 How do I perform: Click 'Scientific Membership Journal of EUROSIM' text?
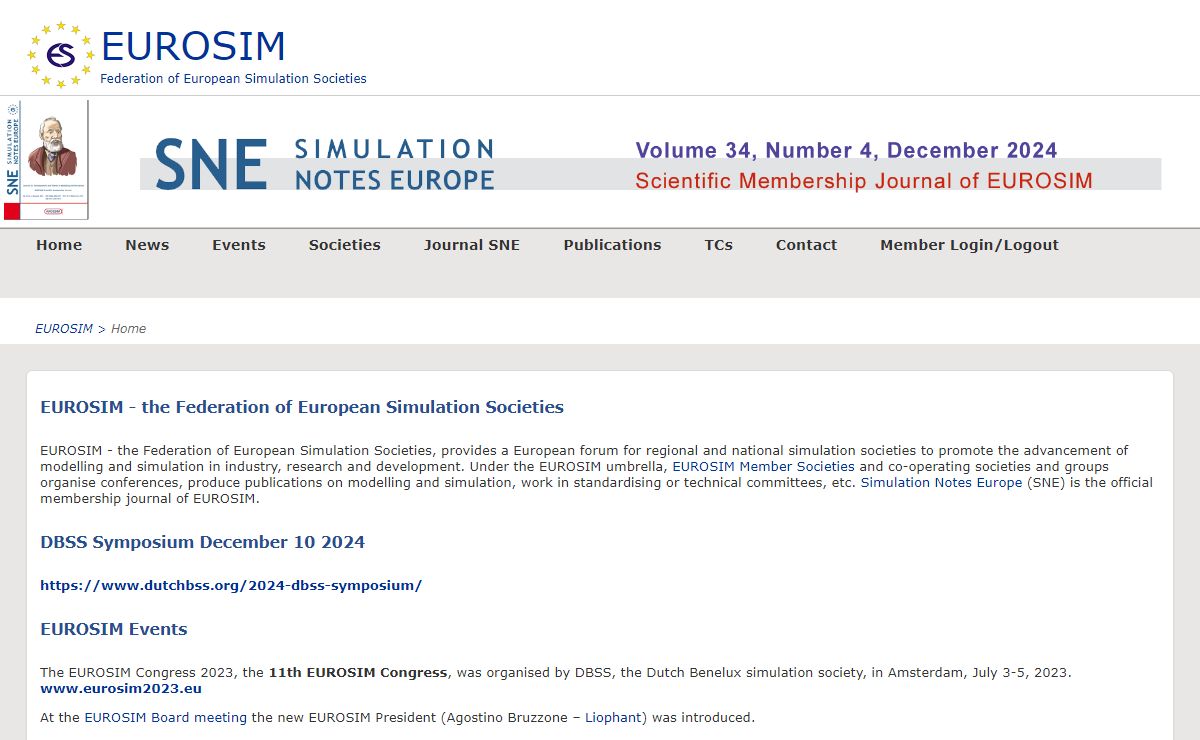(864, 181)
